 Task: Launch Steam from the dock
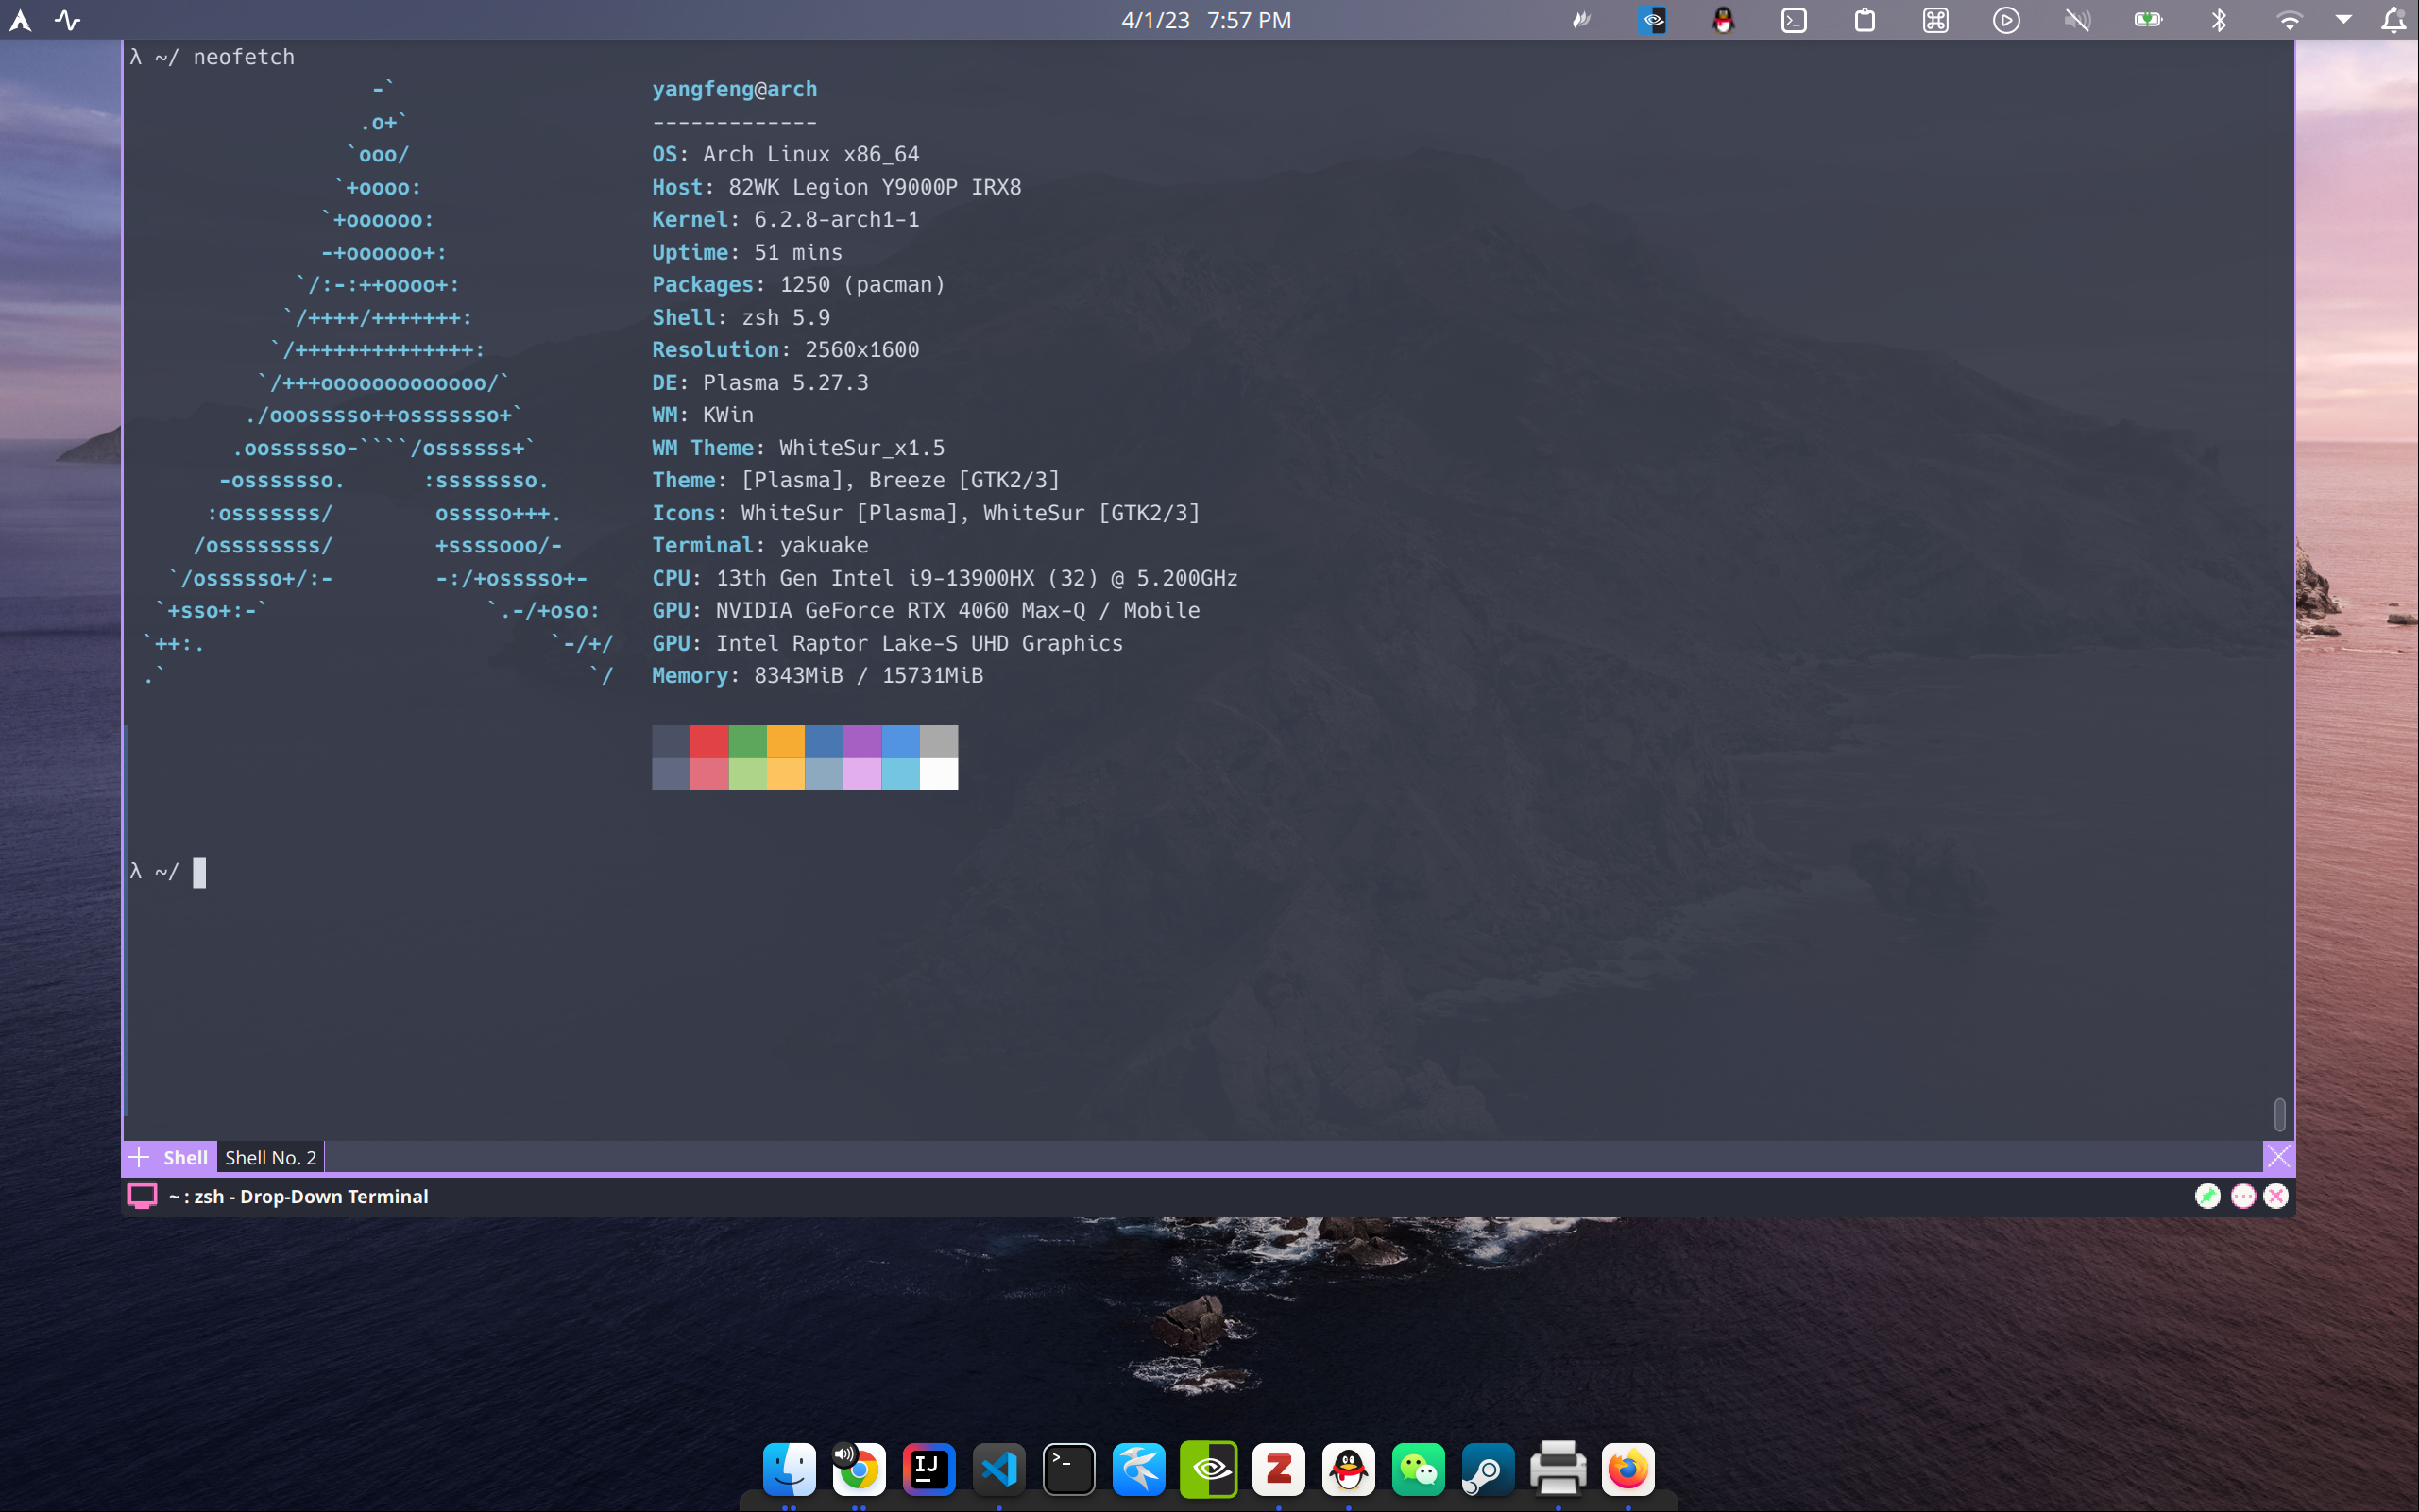click(1488, 1469)
